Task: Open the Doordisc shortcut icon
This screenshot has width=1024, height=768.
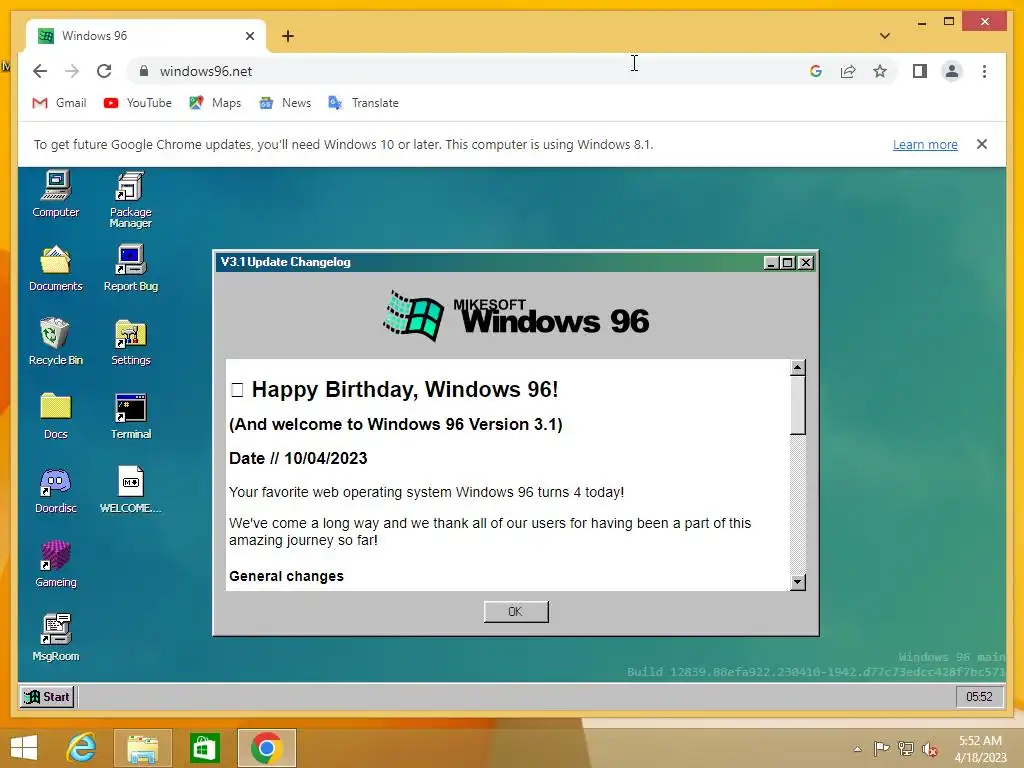Action: [x=56, y=490]
